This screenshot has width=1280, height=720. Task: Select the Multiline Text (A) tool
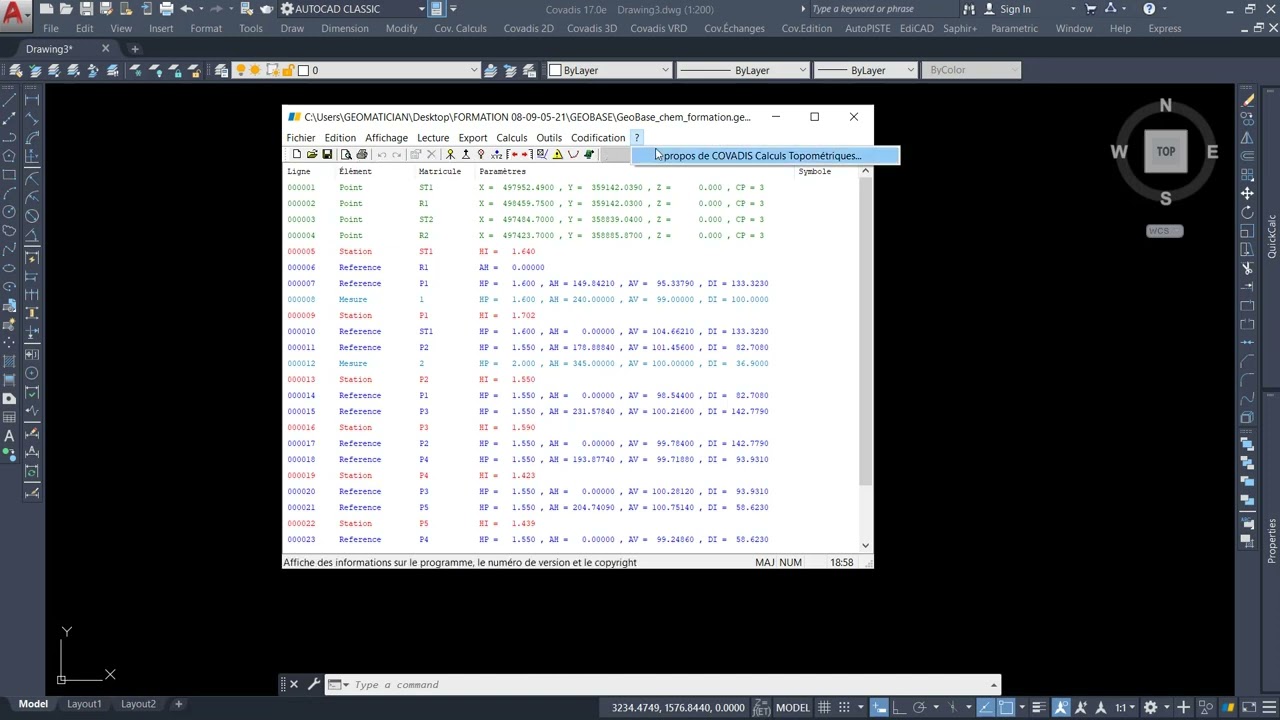9,435
